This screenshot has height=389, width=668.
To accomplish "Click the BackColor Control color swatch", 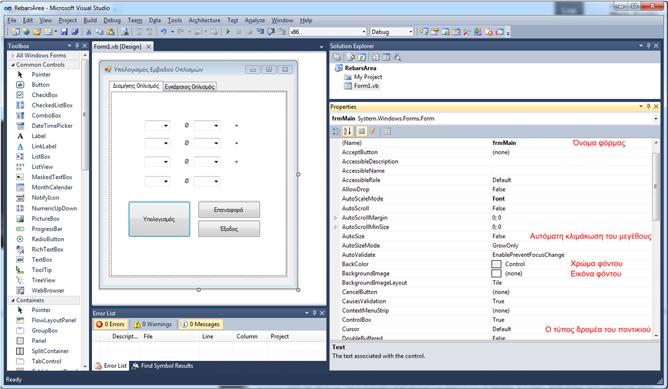I will point(496,264).
